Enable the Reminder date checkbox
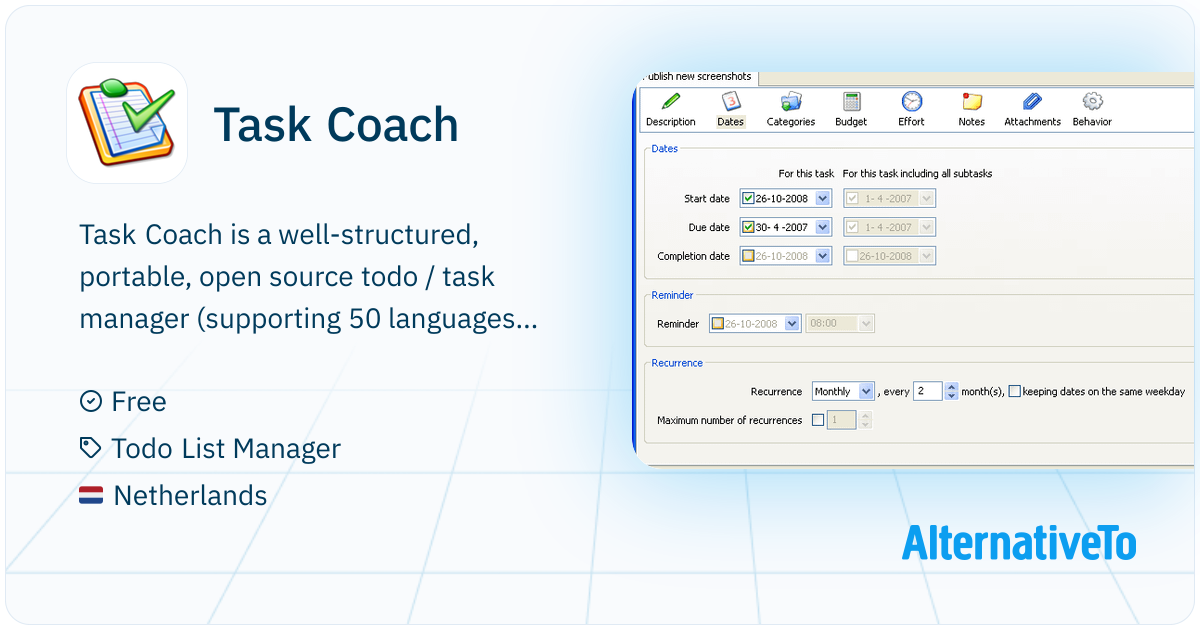Image resolution: width=1200 pixels, height=630 pixels. point(716,324)
